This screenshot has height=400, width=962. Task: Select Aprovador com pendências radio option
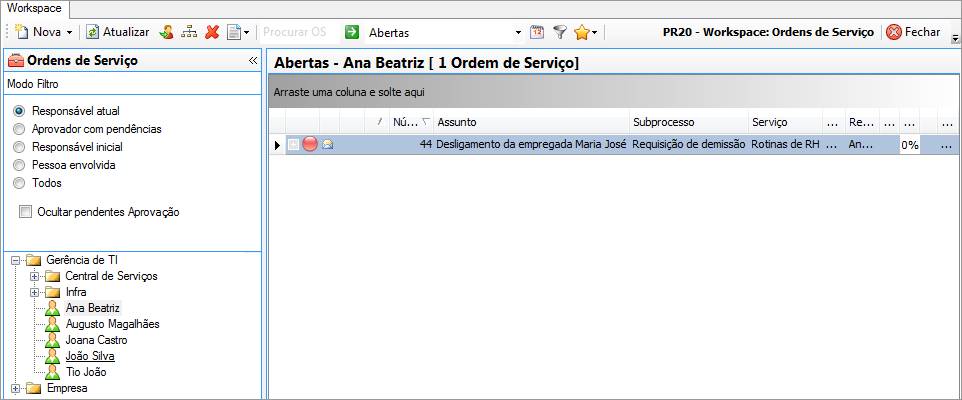click(20, 129)
